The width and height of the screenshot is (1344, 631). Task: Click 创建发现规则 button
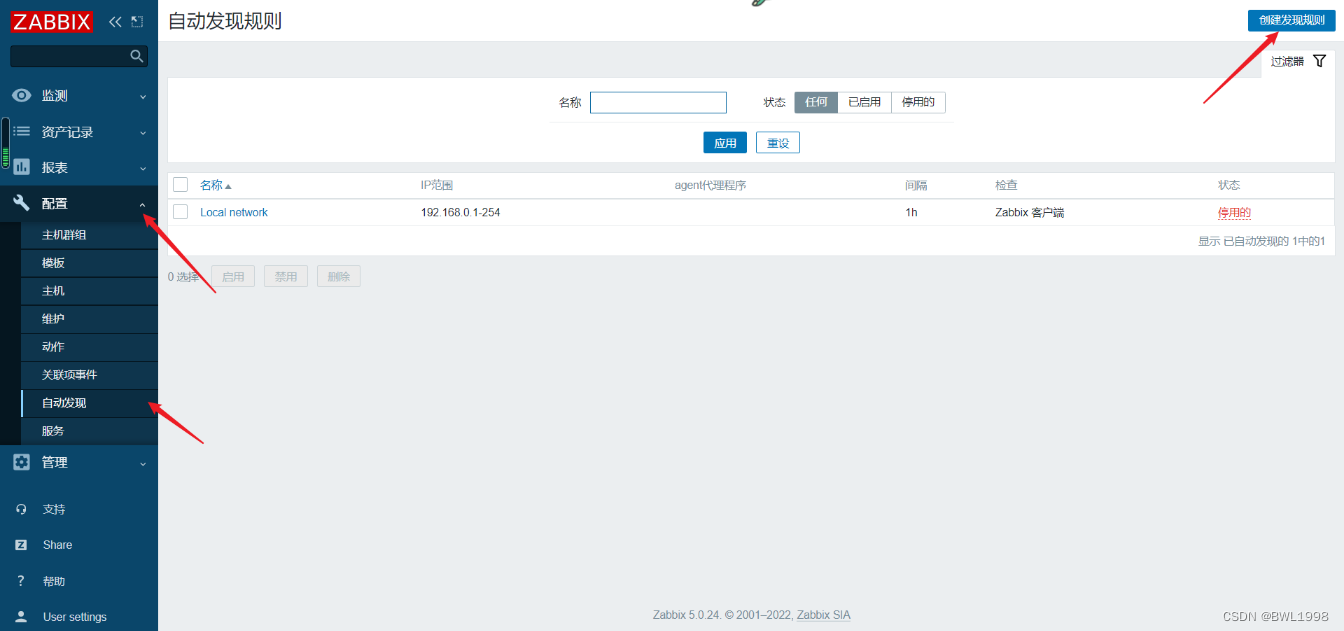click(1291, 20)
